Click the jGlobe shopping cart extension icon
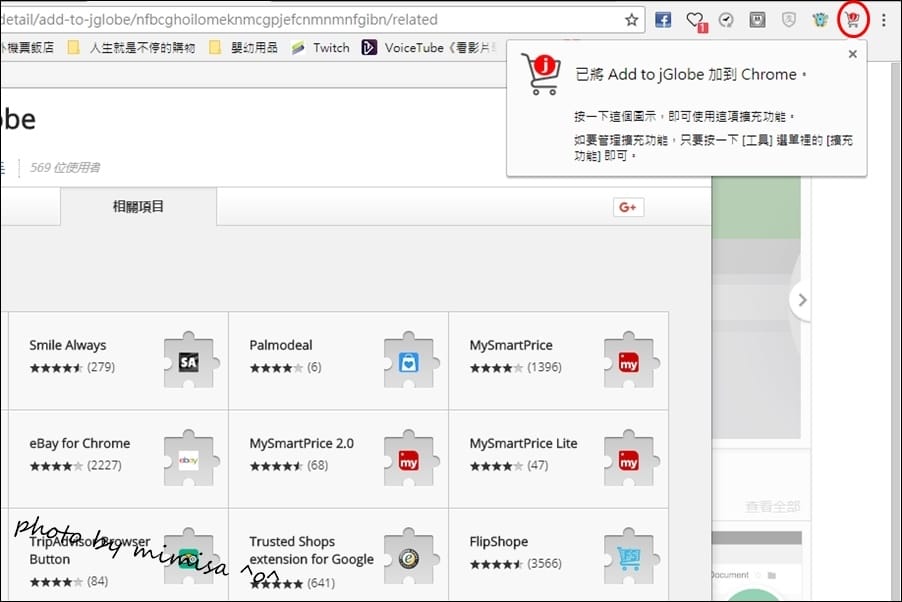The height and width of the screenshot is (602, 902). point(851,19)
